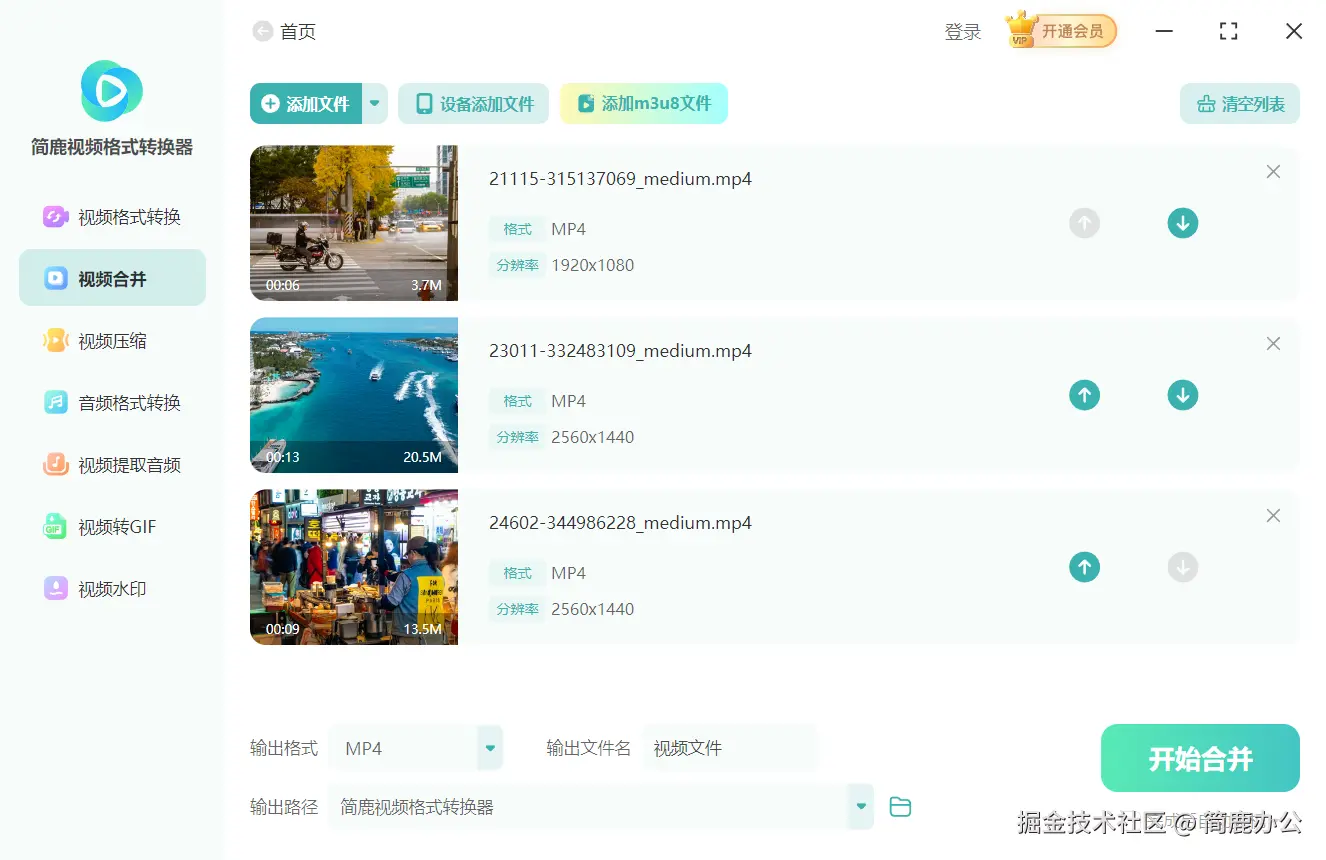This screenshot has height=860, width=1326.
Task: Click the 首页 text
Action: (x=298, y=32)
